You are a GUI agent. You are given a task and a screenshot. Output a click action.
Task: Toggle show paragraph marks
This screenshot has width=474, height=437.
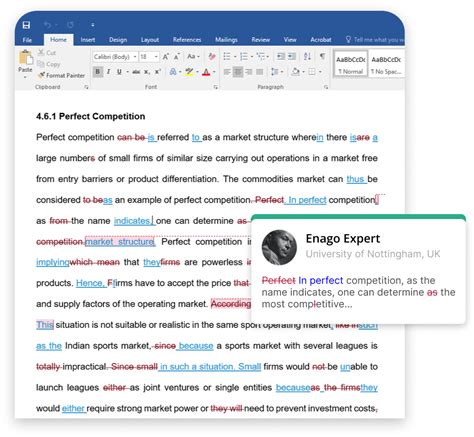(322, 56)
